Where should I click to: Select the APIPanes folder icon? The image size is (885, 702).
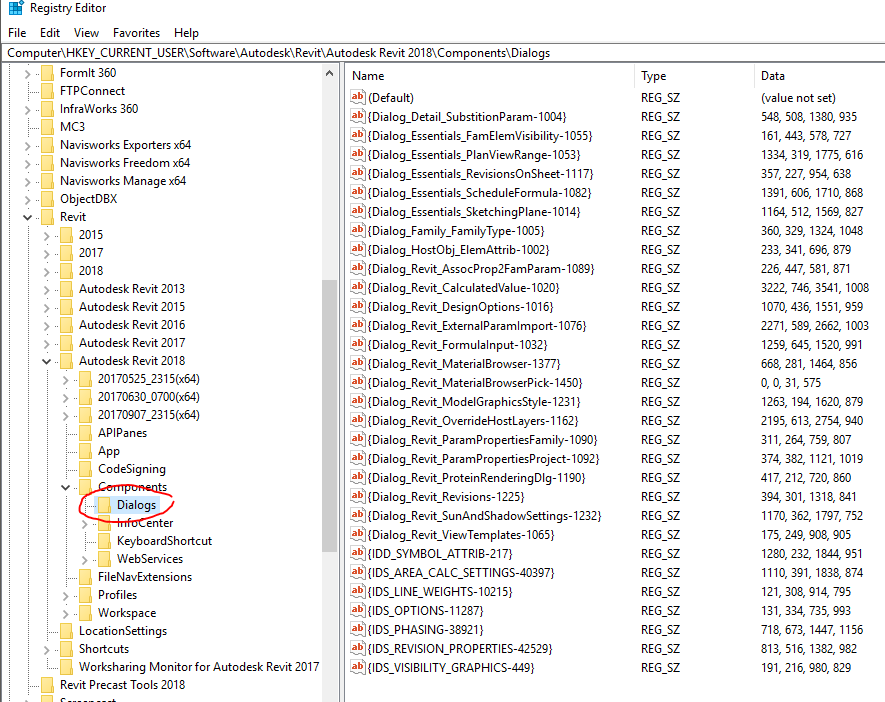86,433
